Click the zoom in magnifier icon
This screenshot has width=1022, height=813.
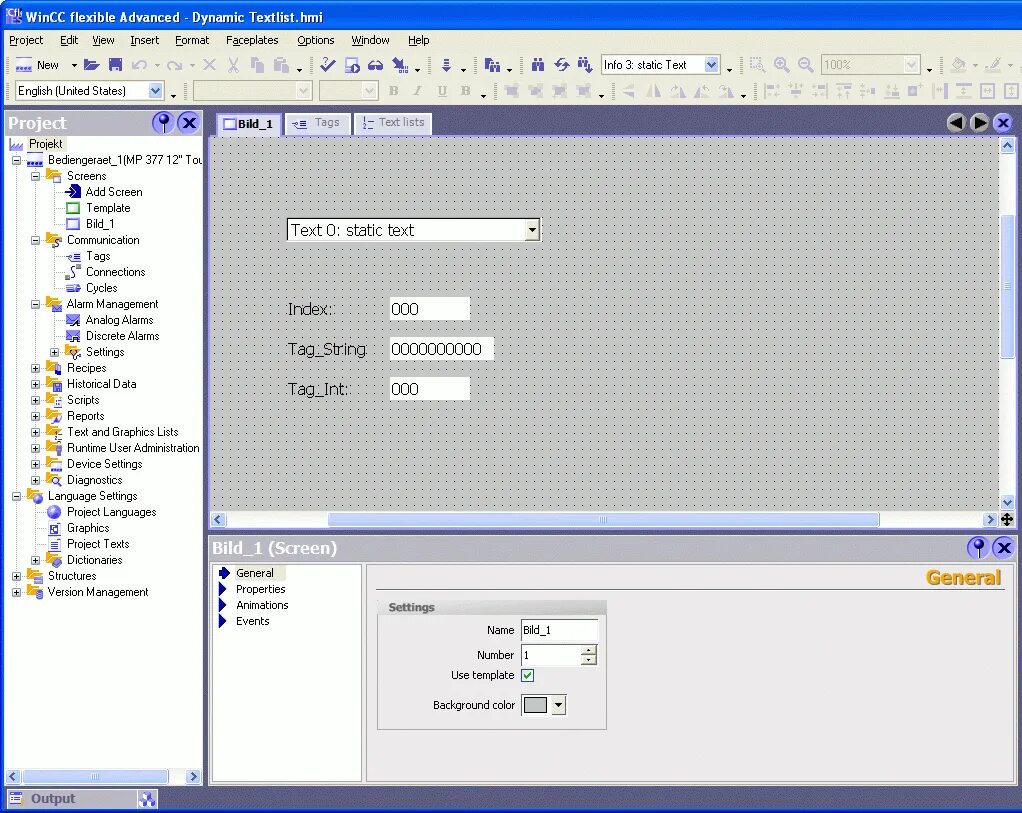click(x=781, y=65)
